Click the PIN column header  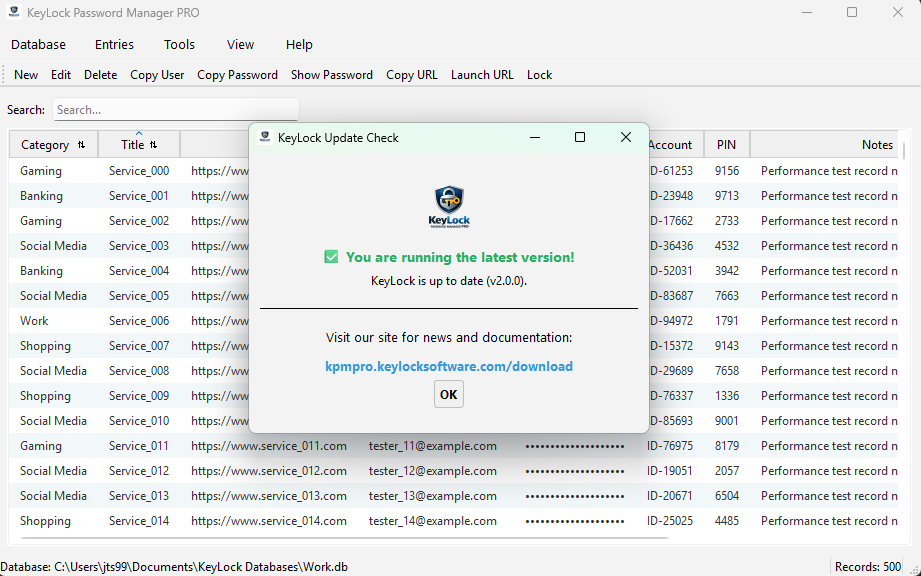(x=727, y=144)
